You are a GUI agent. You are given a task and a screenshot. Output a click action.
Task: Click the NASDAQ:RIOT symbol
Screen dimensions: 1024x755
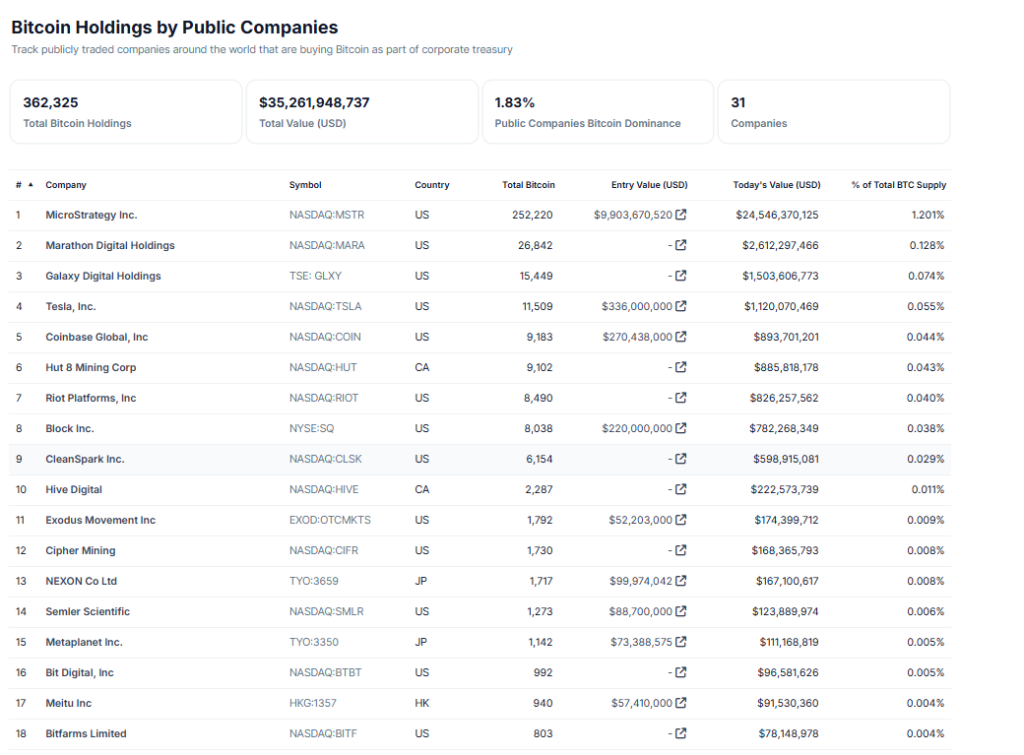pos(322,398)
